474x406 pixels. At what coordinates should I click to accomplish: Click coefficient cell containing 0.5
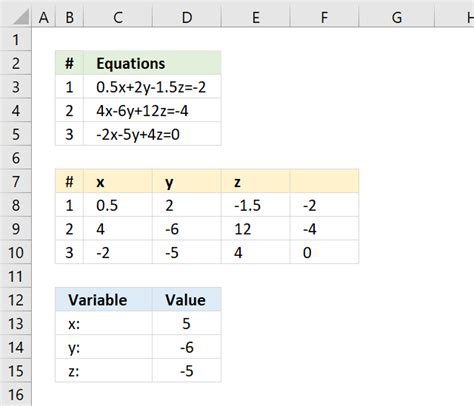pos(118,205)
